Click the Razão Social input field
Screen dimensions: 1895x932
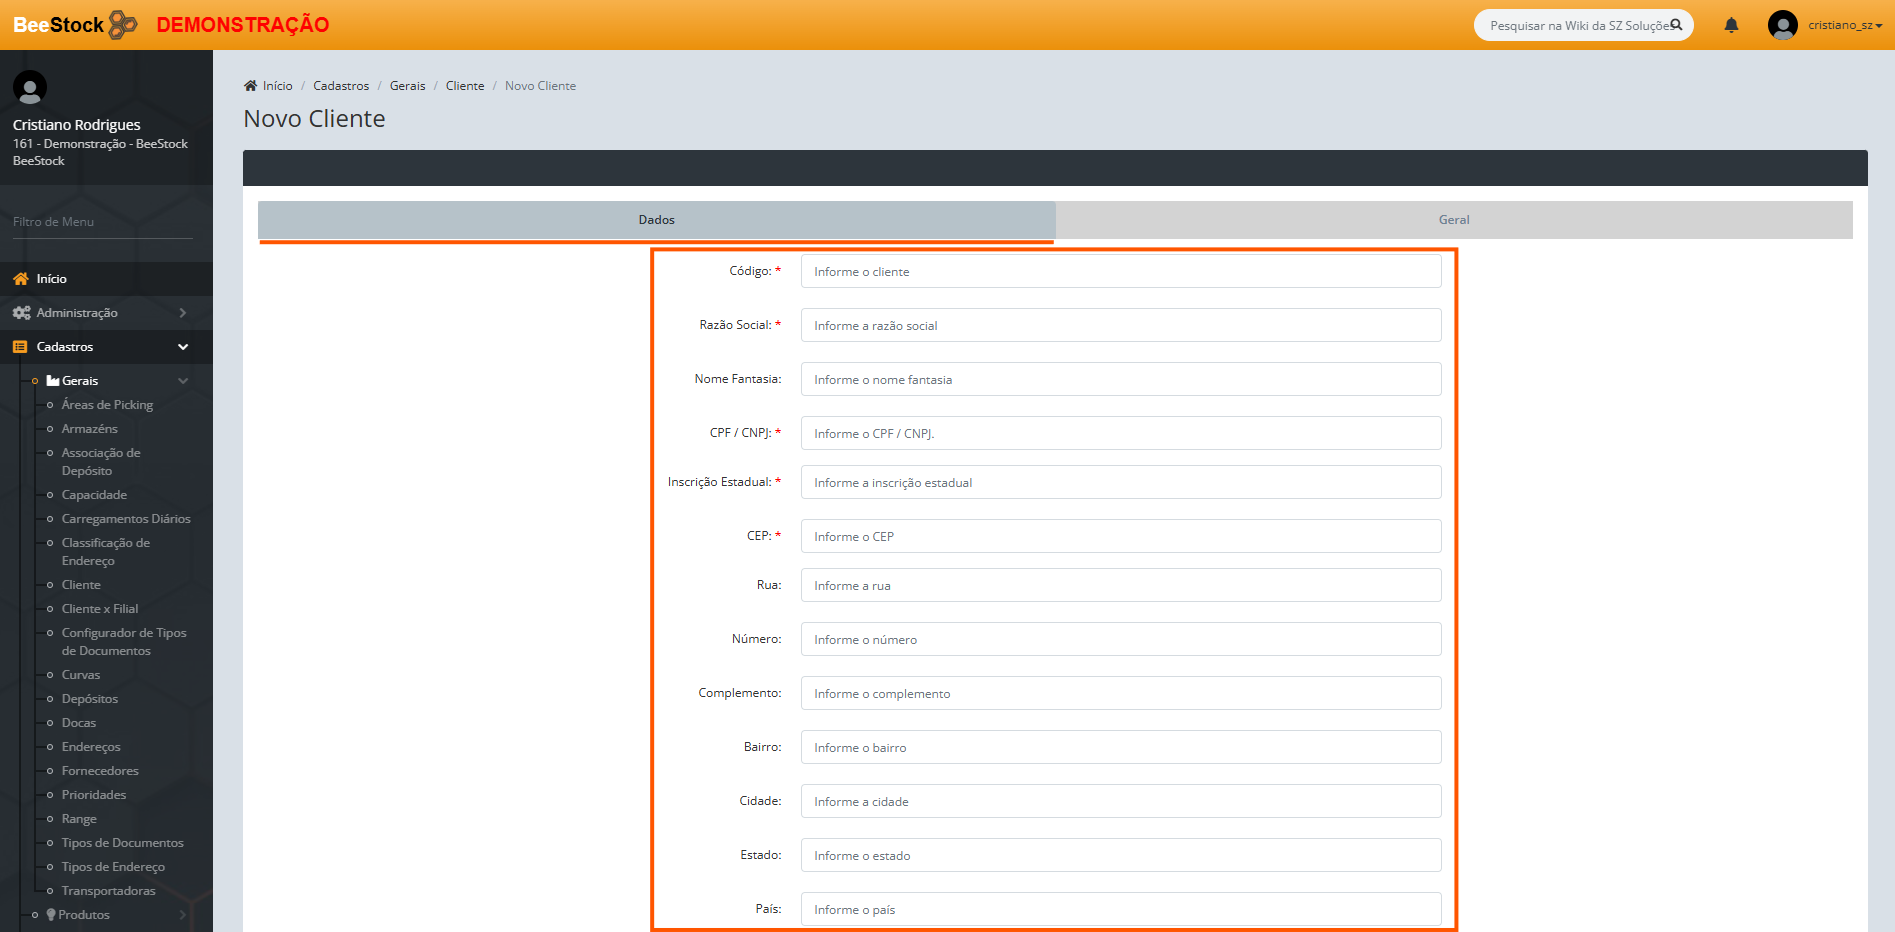tap(1120, 326)
